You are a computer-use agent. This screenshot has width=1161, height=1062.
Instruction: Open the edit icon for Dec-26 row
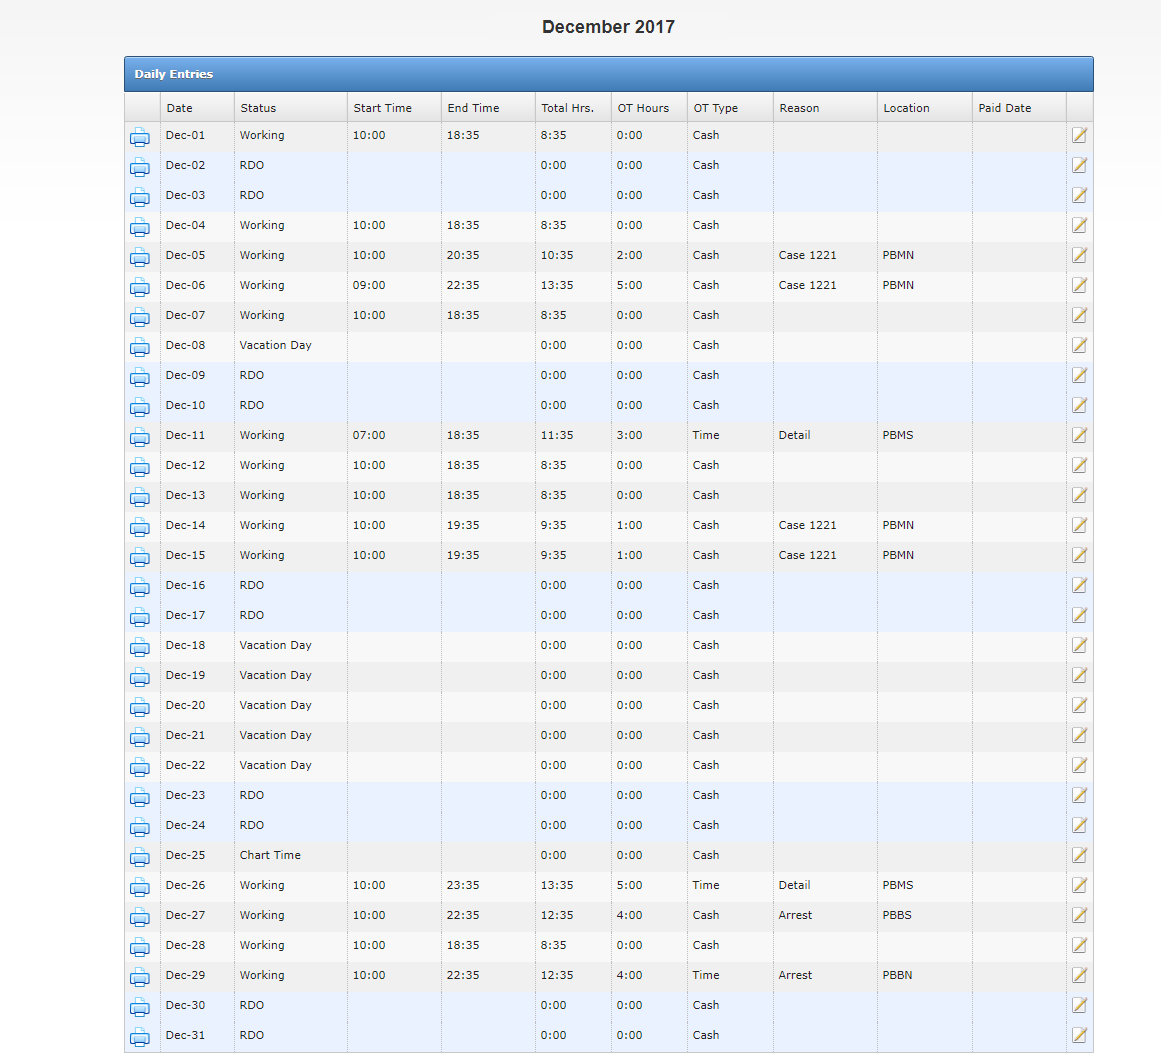(1079, 886)
